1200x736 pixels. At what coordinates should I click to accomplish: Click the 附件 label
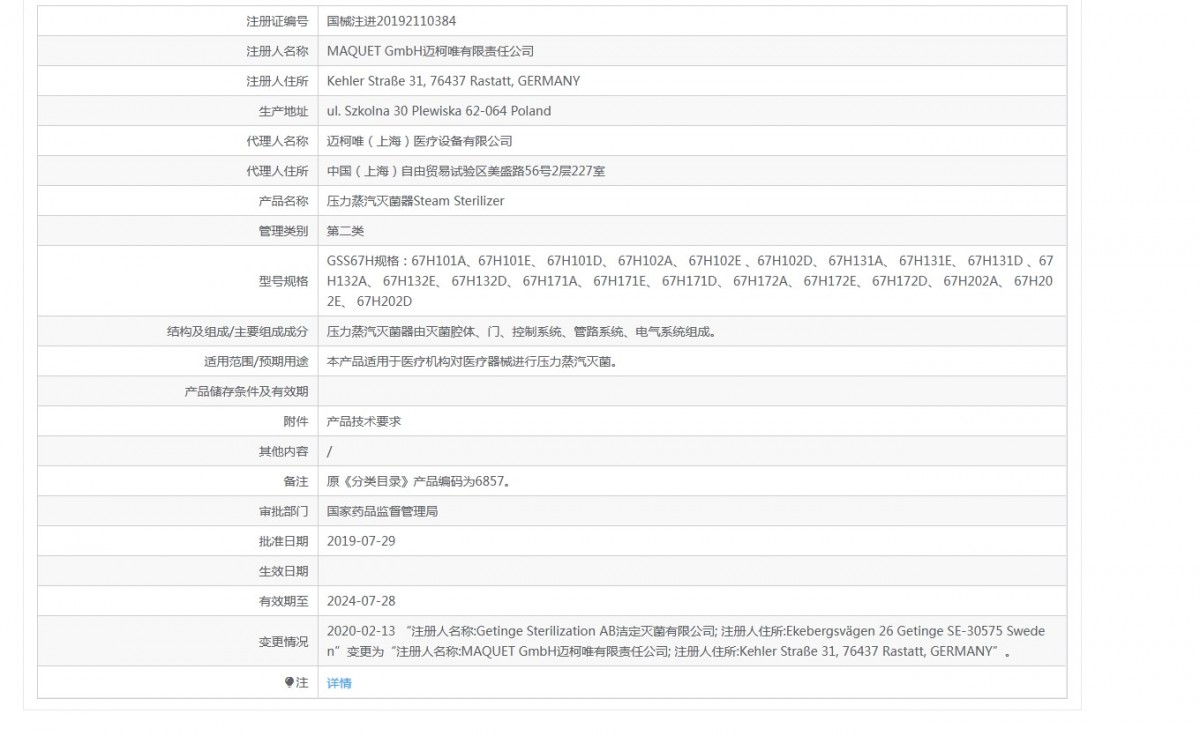coord(295,421)
